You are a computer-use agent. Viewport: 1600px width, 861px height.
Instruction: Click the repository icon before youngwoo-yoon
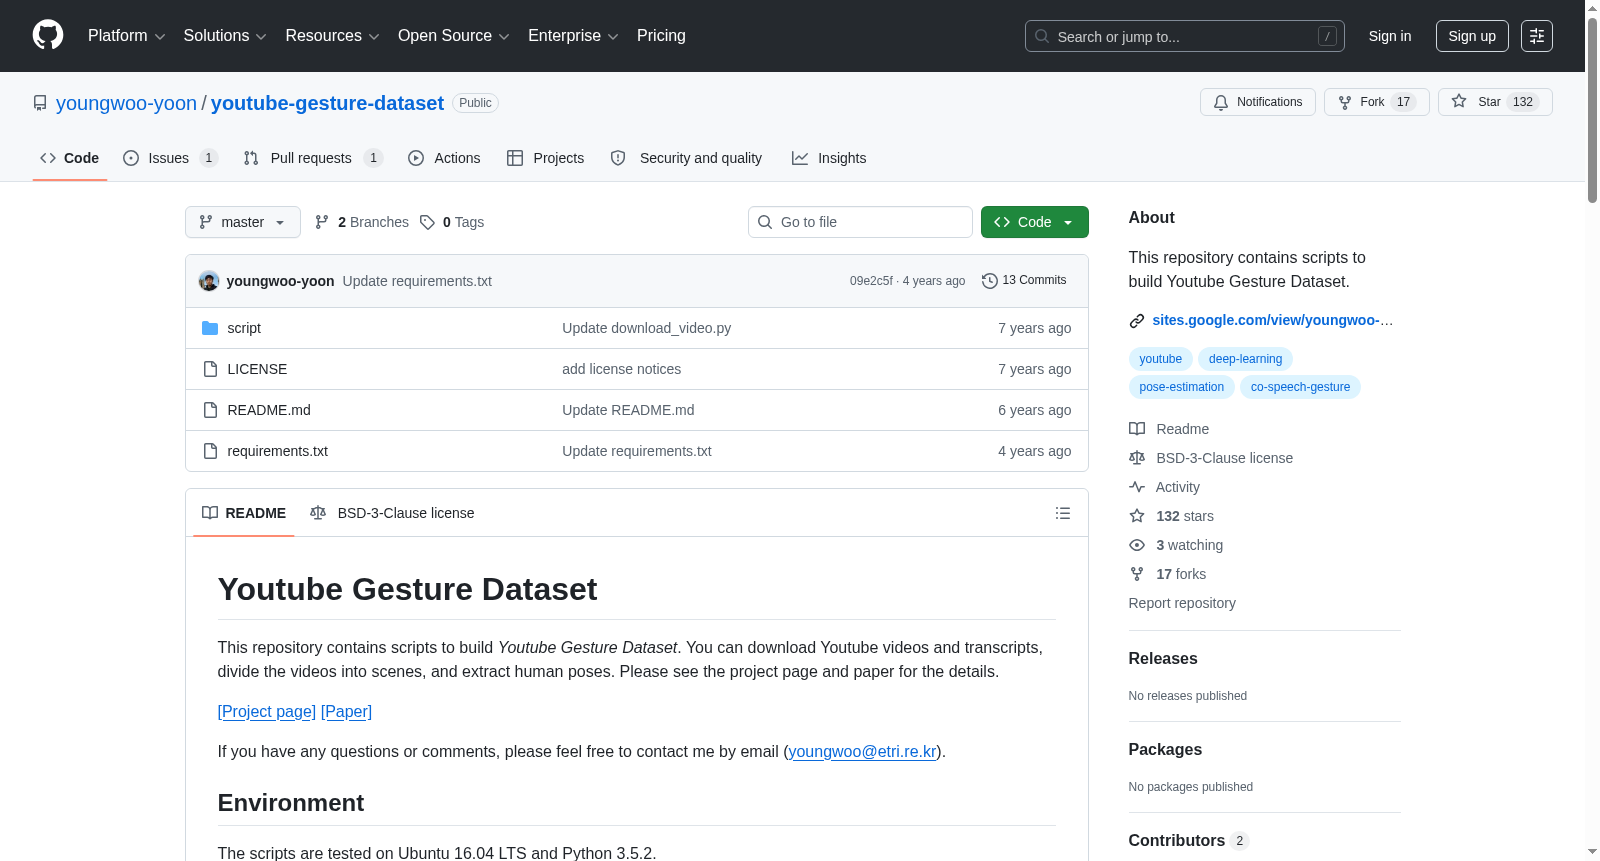point(40,103)
